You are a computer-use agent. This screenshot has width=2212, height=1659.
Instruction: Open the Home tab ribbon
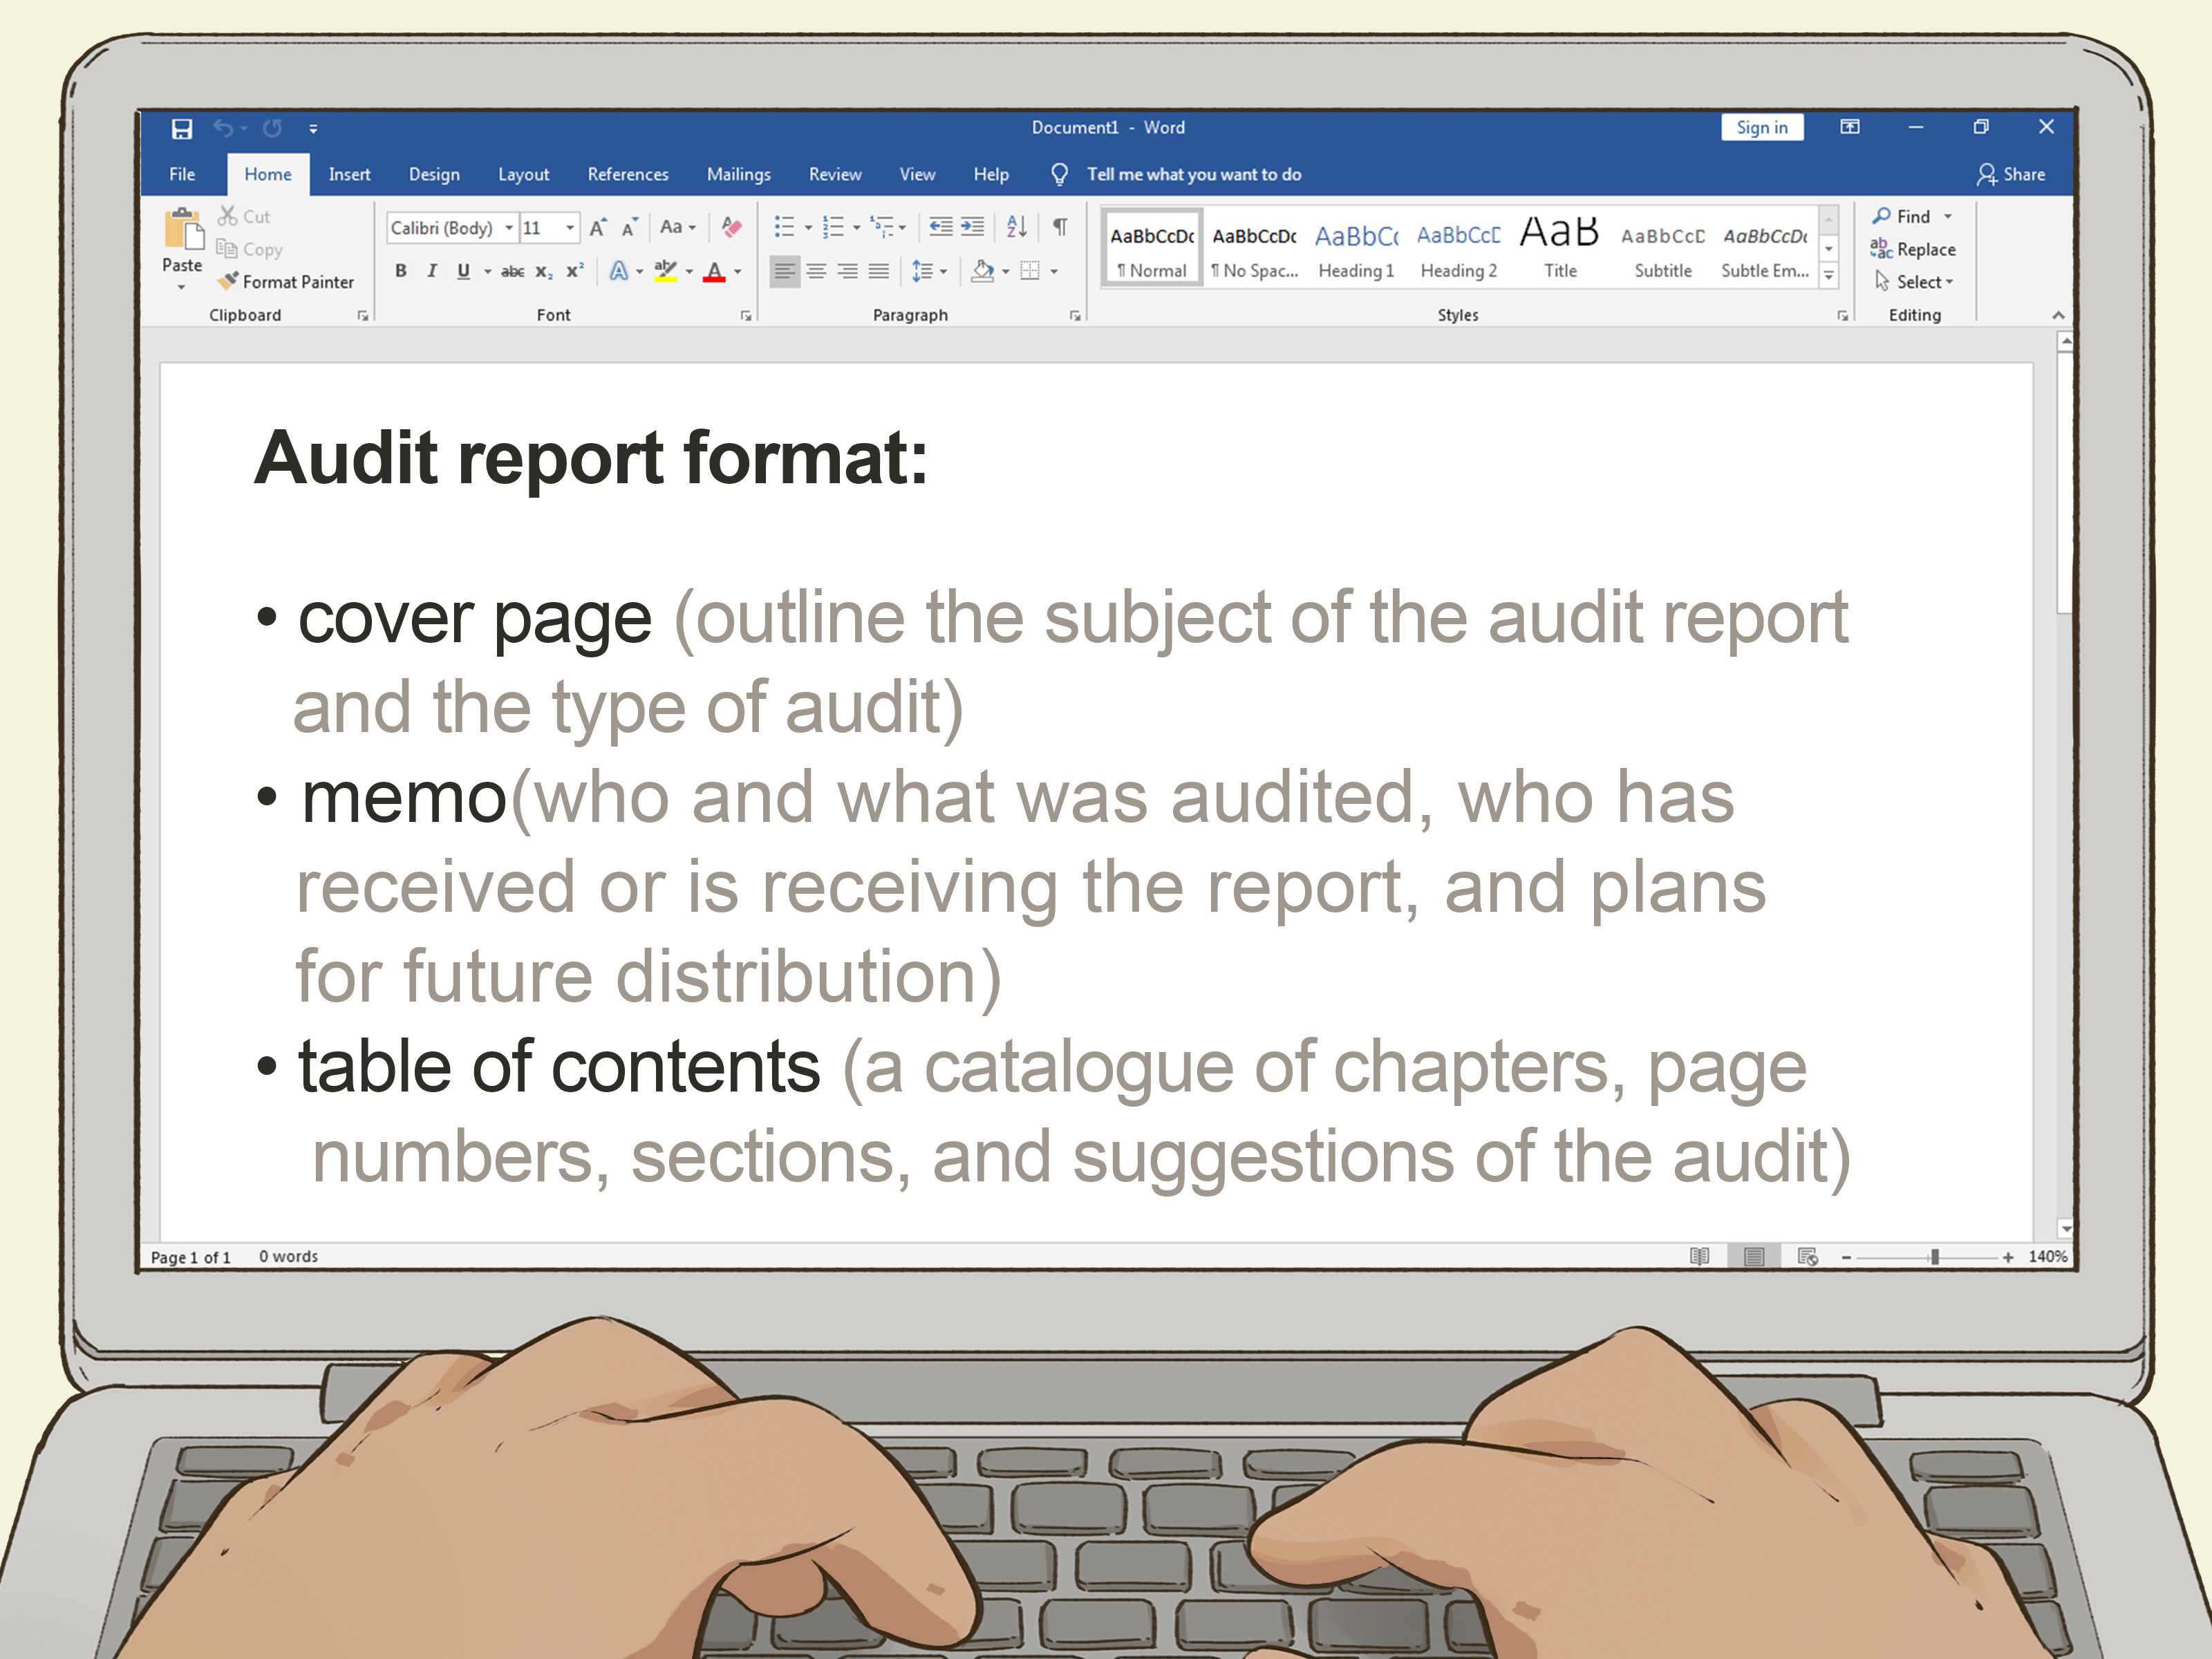268,173
